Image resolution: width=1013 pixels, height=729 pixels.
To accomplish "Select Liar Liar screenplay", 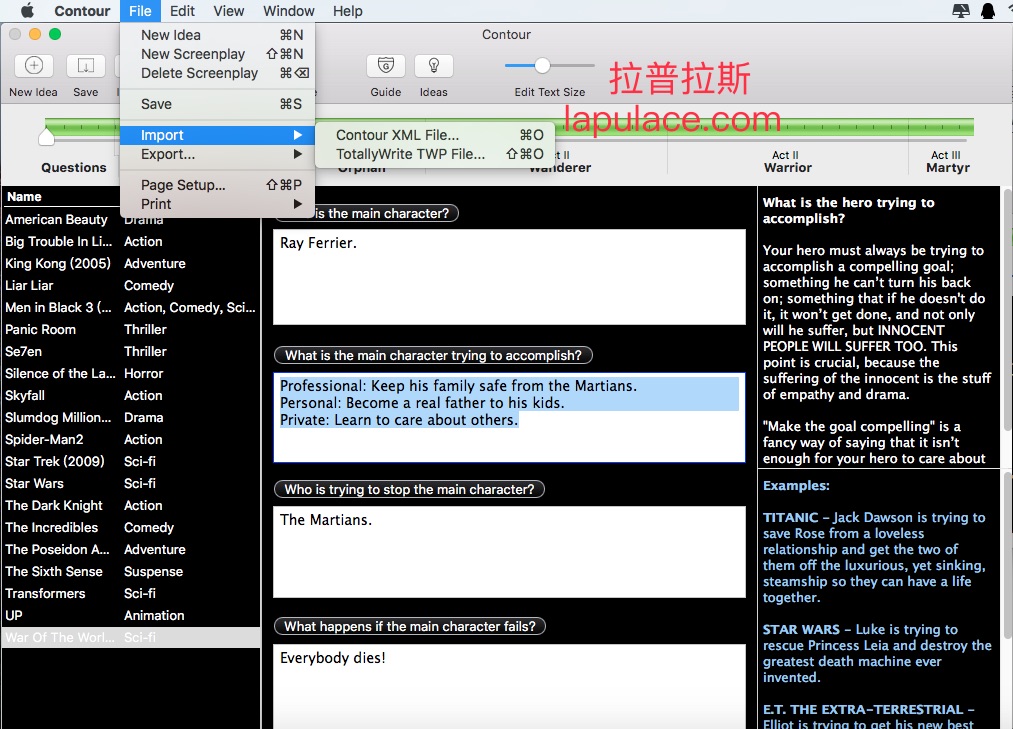I will 131,286.
